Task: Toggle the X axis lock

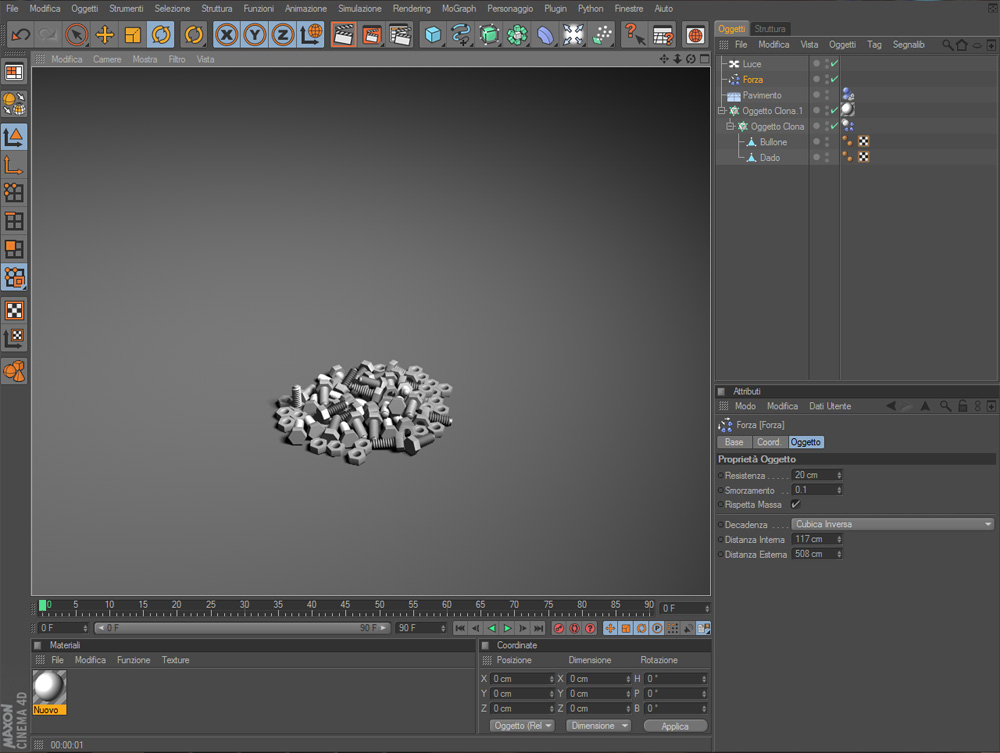Action: (227, 35)
